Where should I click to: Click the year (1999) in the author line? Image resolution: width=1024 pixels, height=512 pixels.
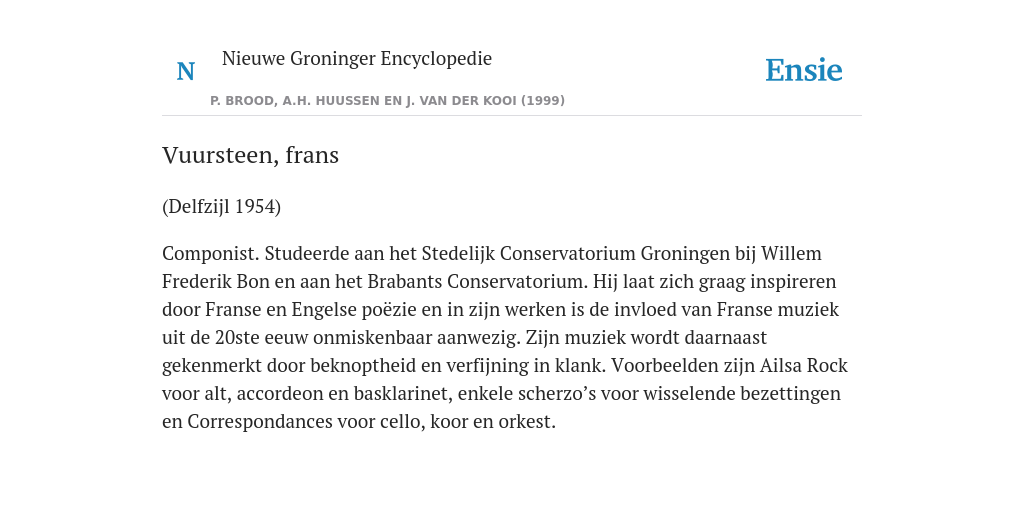pyautogui.click(x=543, y=101)
